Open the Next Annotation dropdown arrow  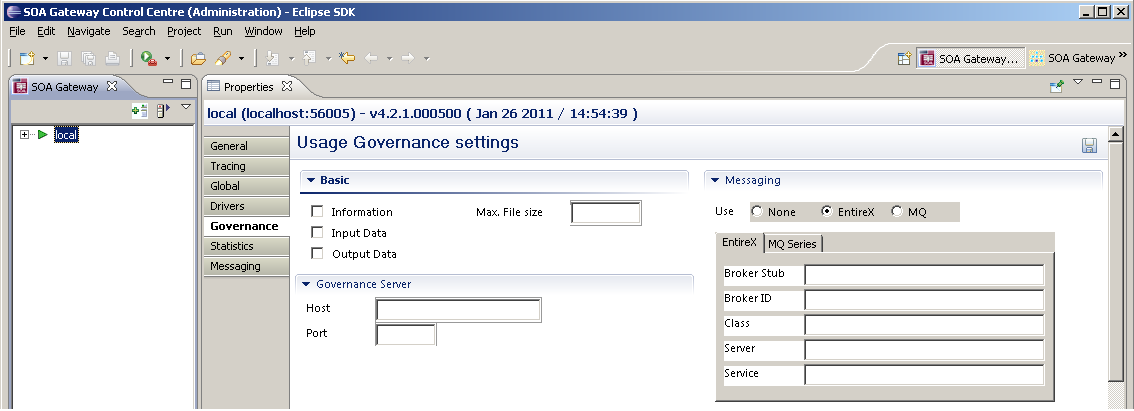[291, 58]
